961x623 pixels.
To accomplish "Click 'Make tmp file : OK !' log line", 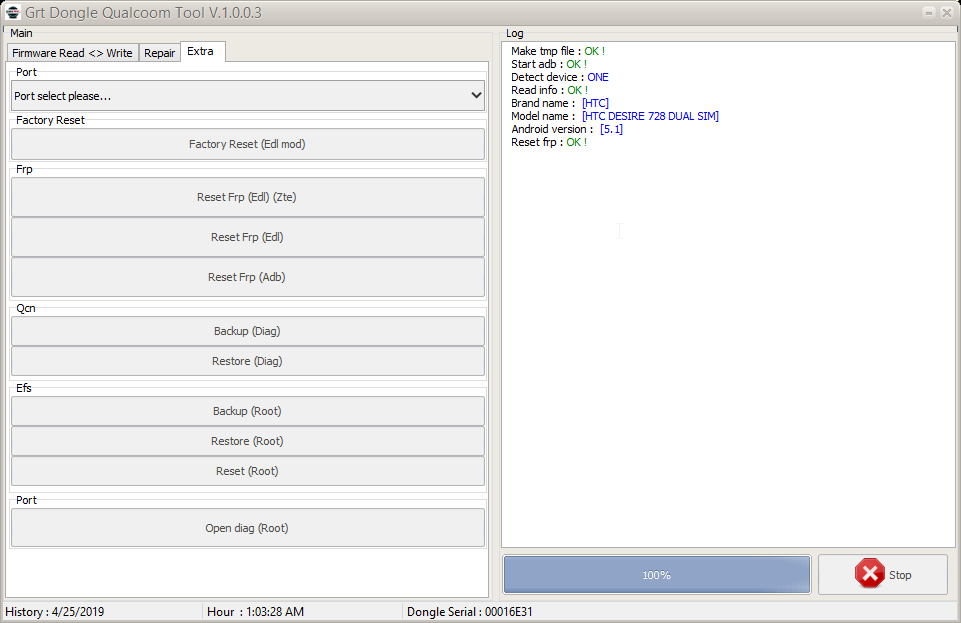I will pos(558,51).
